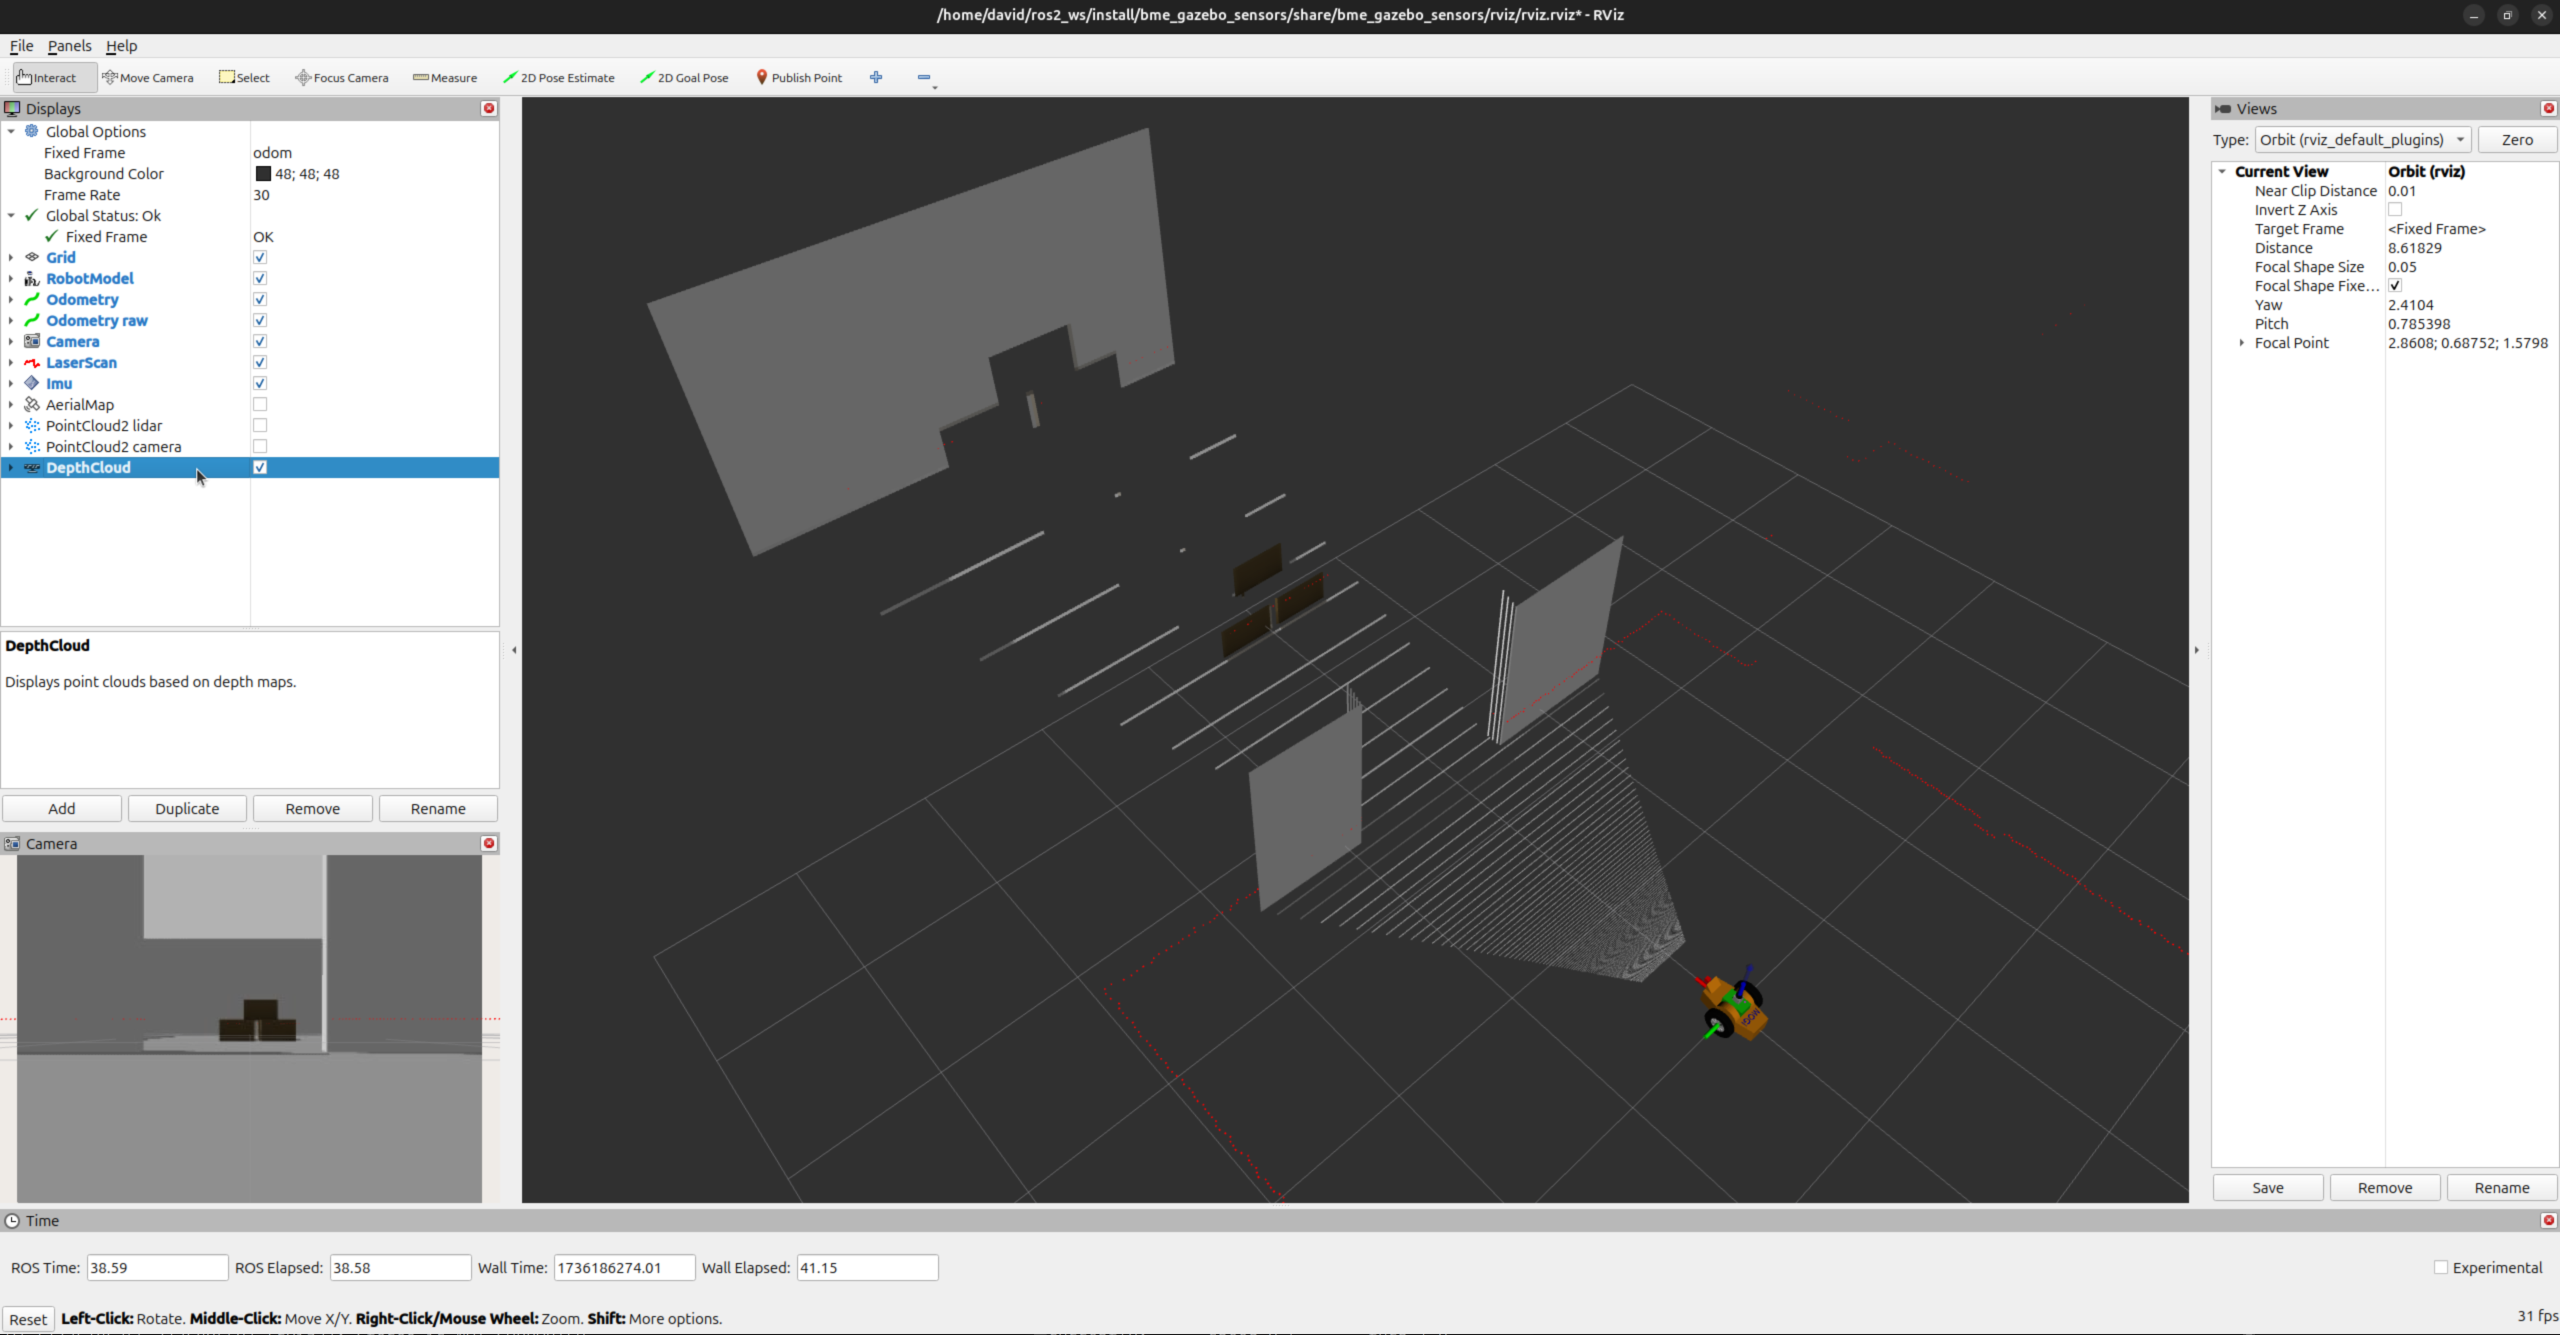The image size is (2560, 1335).
Task: Expand the RobotModel tree item
Action: coord(11,279)
